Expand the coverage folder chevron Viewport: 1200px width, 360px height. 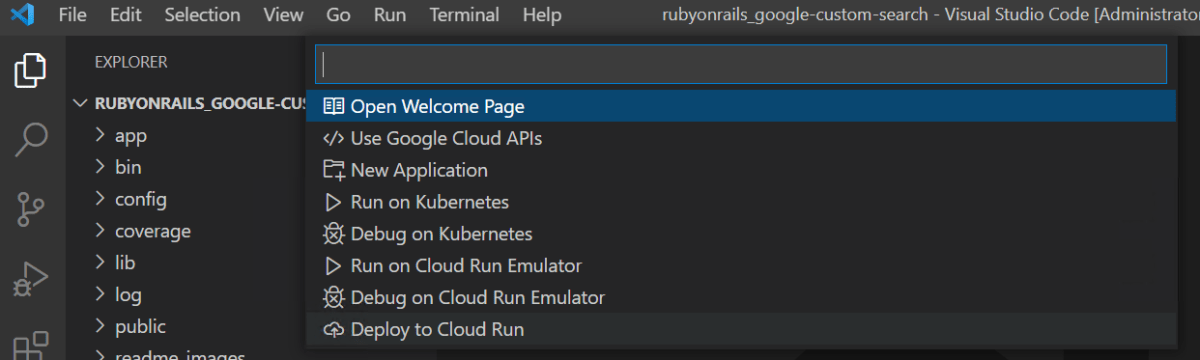[100, 231]
